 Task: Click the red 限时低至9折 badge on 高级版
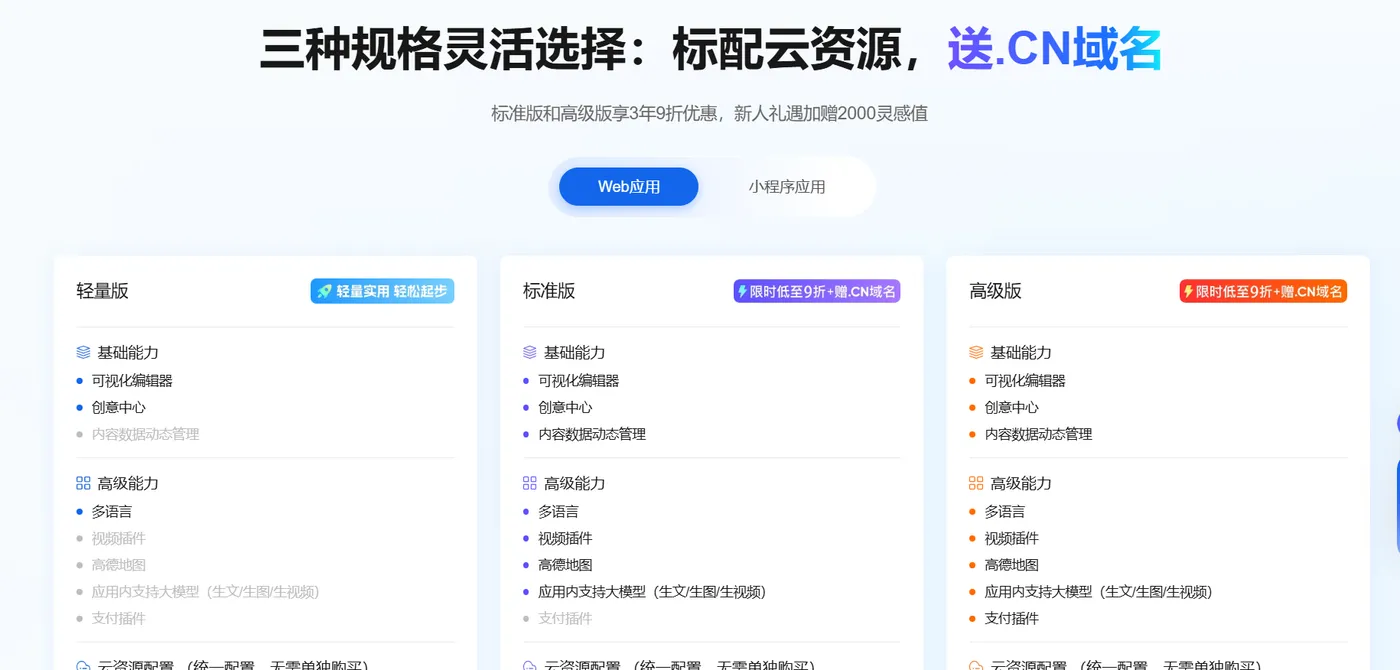click(1263, 291)
